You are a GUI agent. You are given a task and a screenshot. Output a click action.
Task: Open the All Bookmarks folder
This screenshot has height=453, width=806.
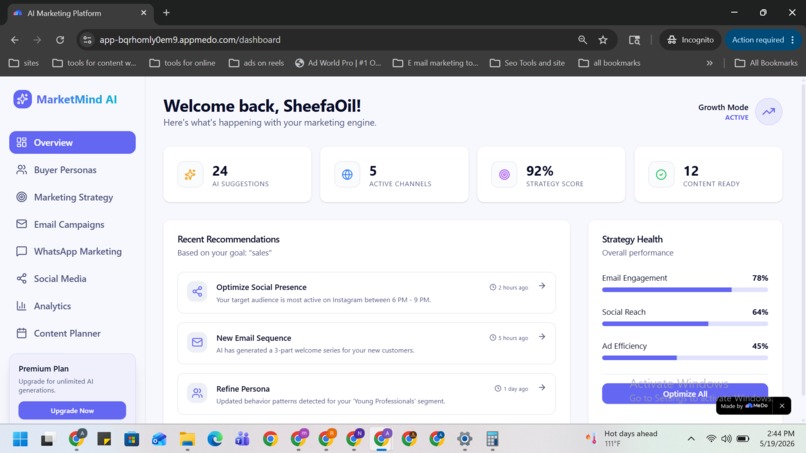coord(766,63)
